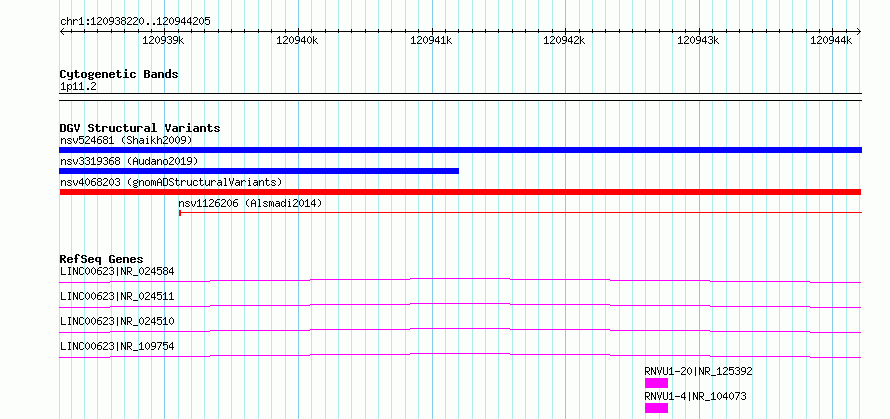This screenshot has width=890, height=419.
Task: Click the 120941k ruler tick label
Action: click(431, 40)
